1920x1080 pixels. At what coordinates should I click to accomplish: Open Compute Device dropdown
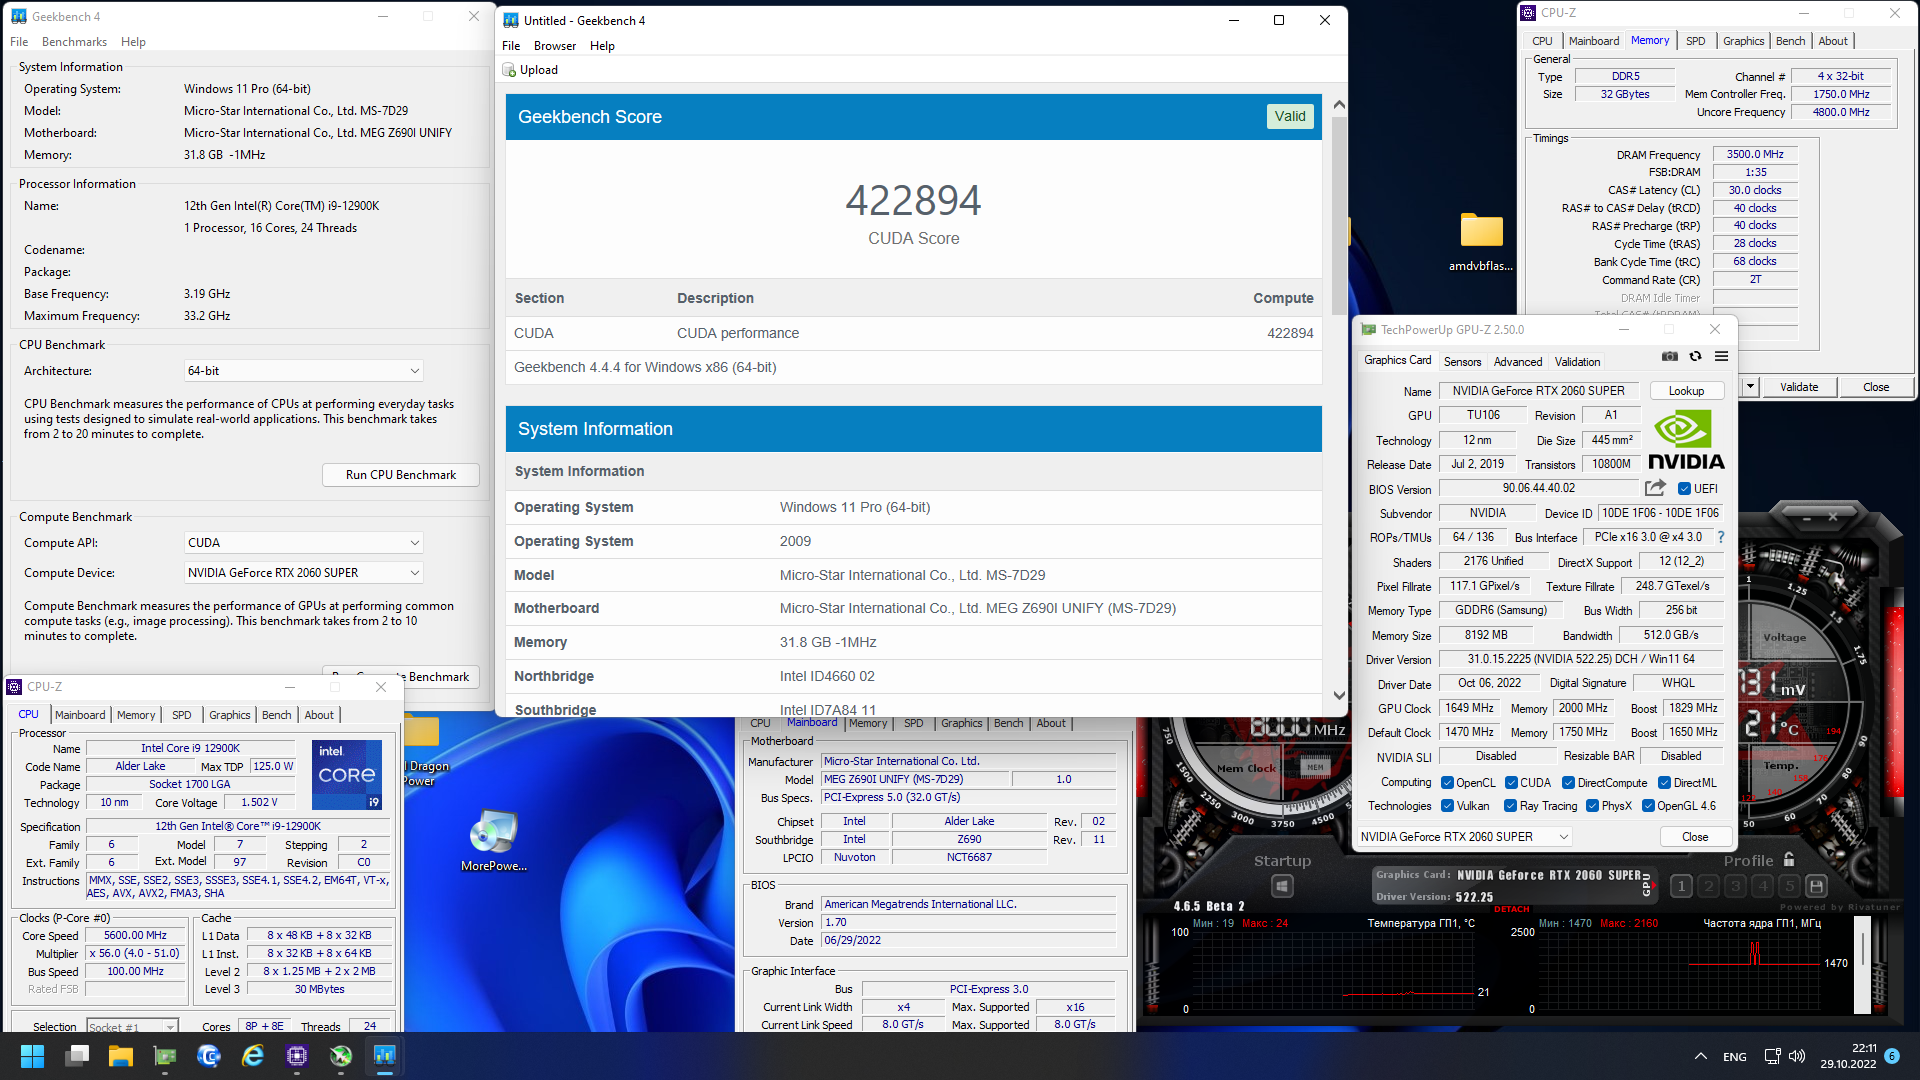click(x=303, y=573)
